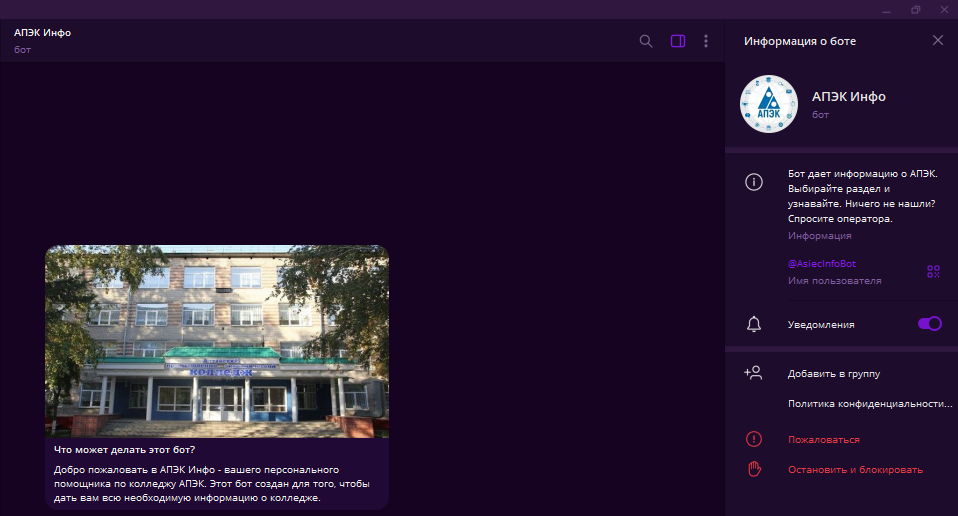
Task: Click the Информация label under bot description
Action: click(819, 236)
